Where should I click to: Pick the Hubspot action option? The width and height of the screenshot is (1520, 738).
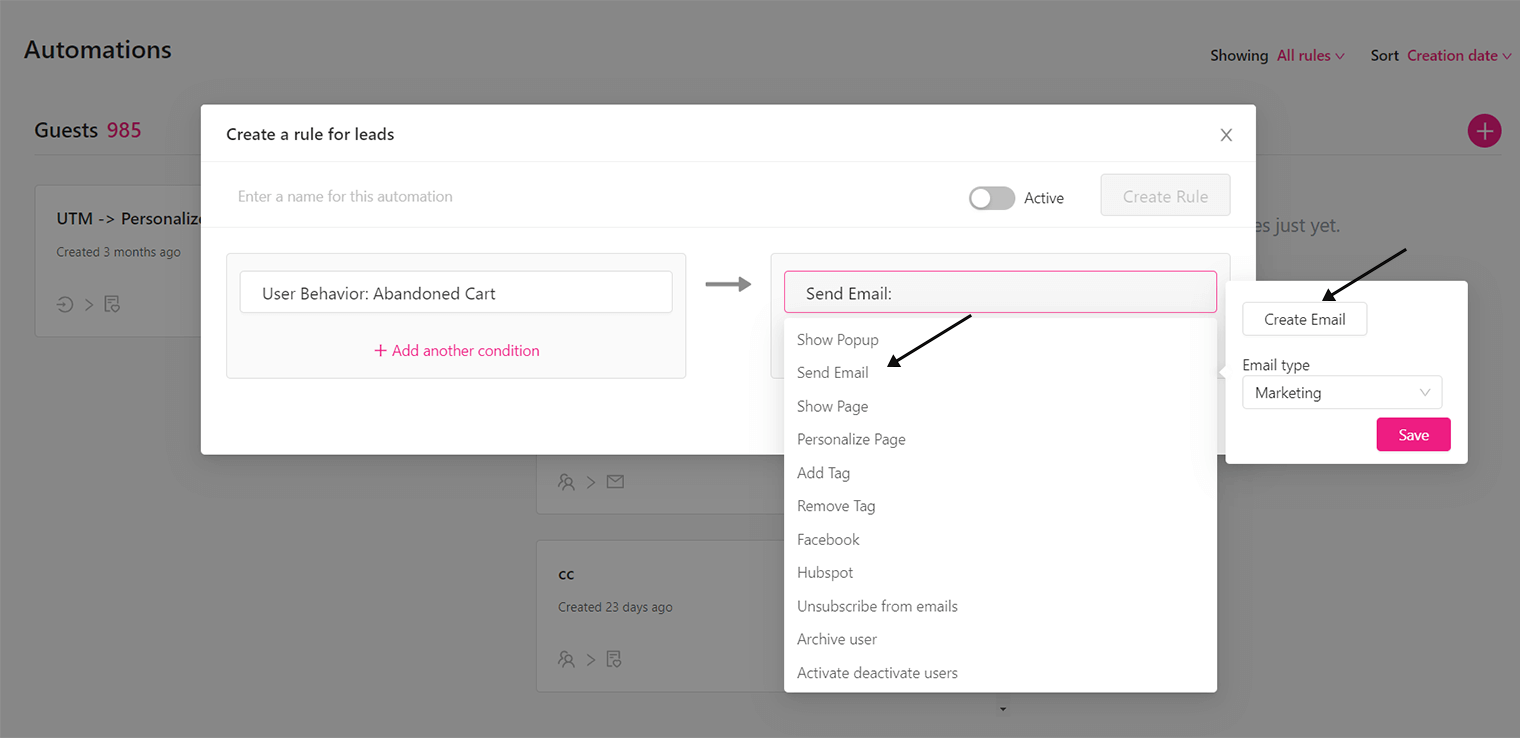[x=825, y=573]
